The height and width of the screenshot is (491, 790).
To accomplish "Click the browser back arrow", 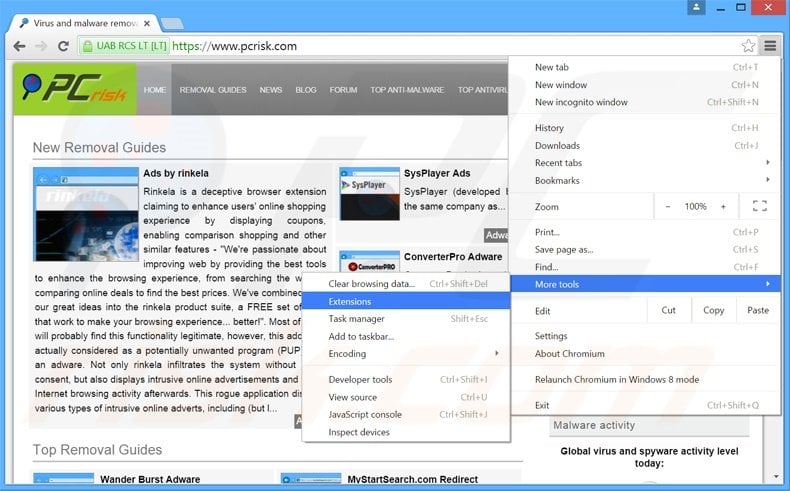I will click(19, 46).
